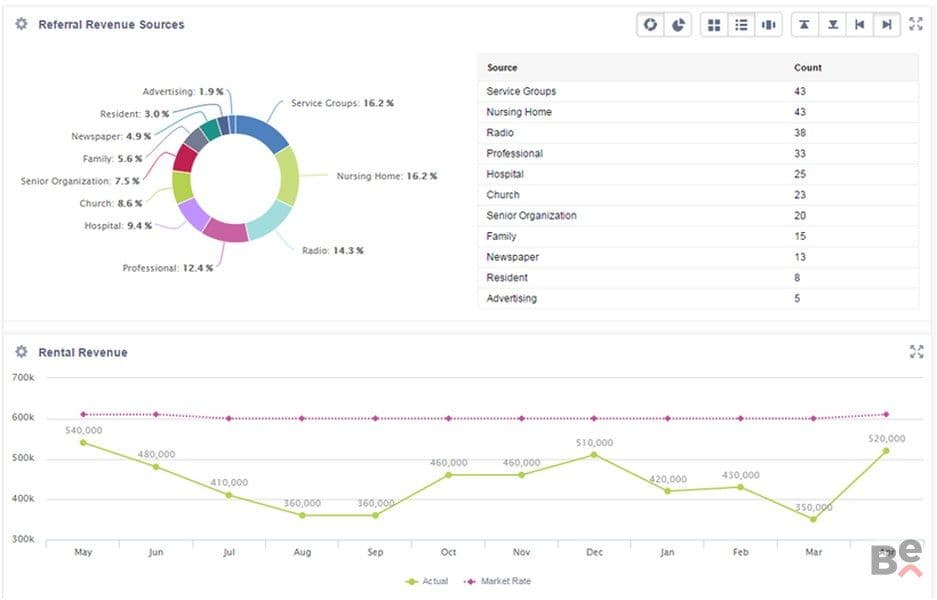The height and width of the screenshot is (600, 937).
Task: Click the Newspaper table row
Action: [698, 257]
